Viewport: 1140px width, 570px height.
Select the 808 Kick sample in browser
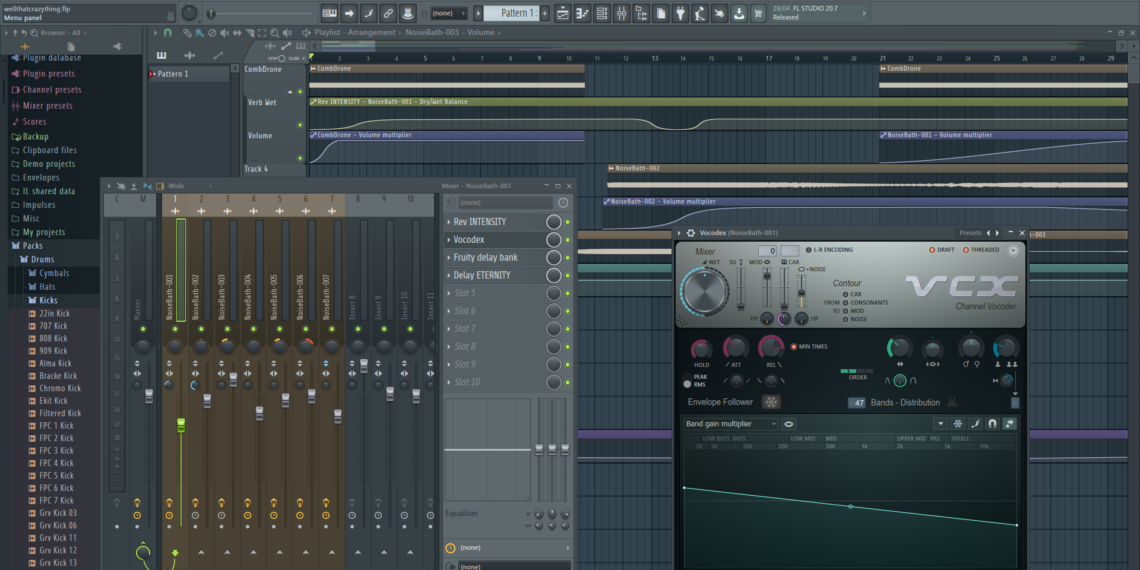point(53,338)
